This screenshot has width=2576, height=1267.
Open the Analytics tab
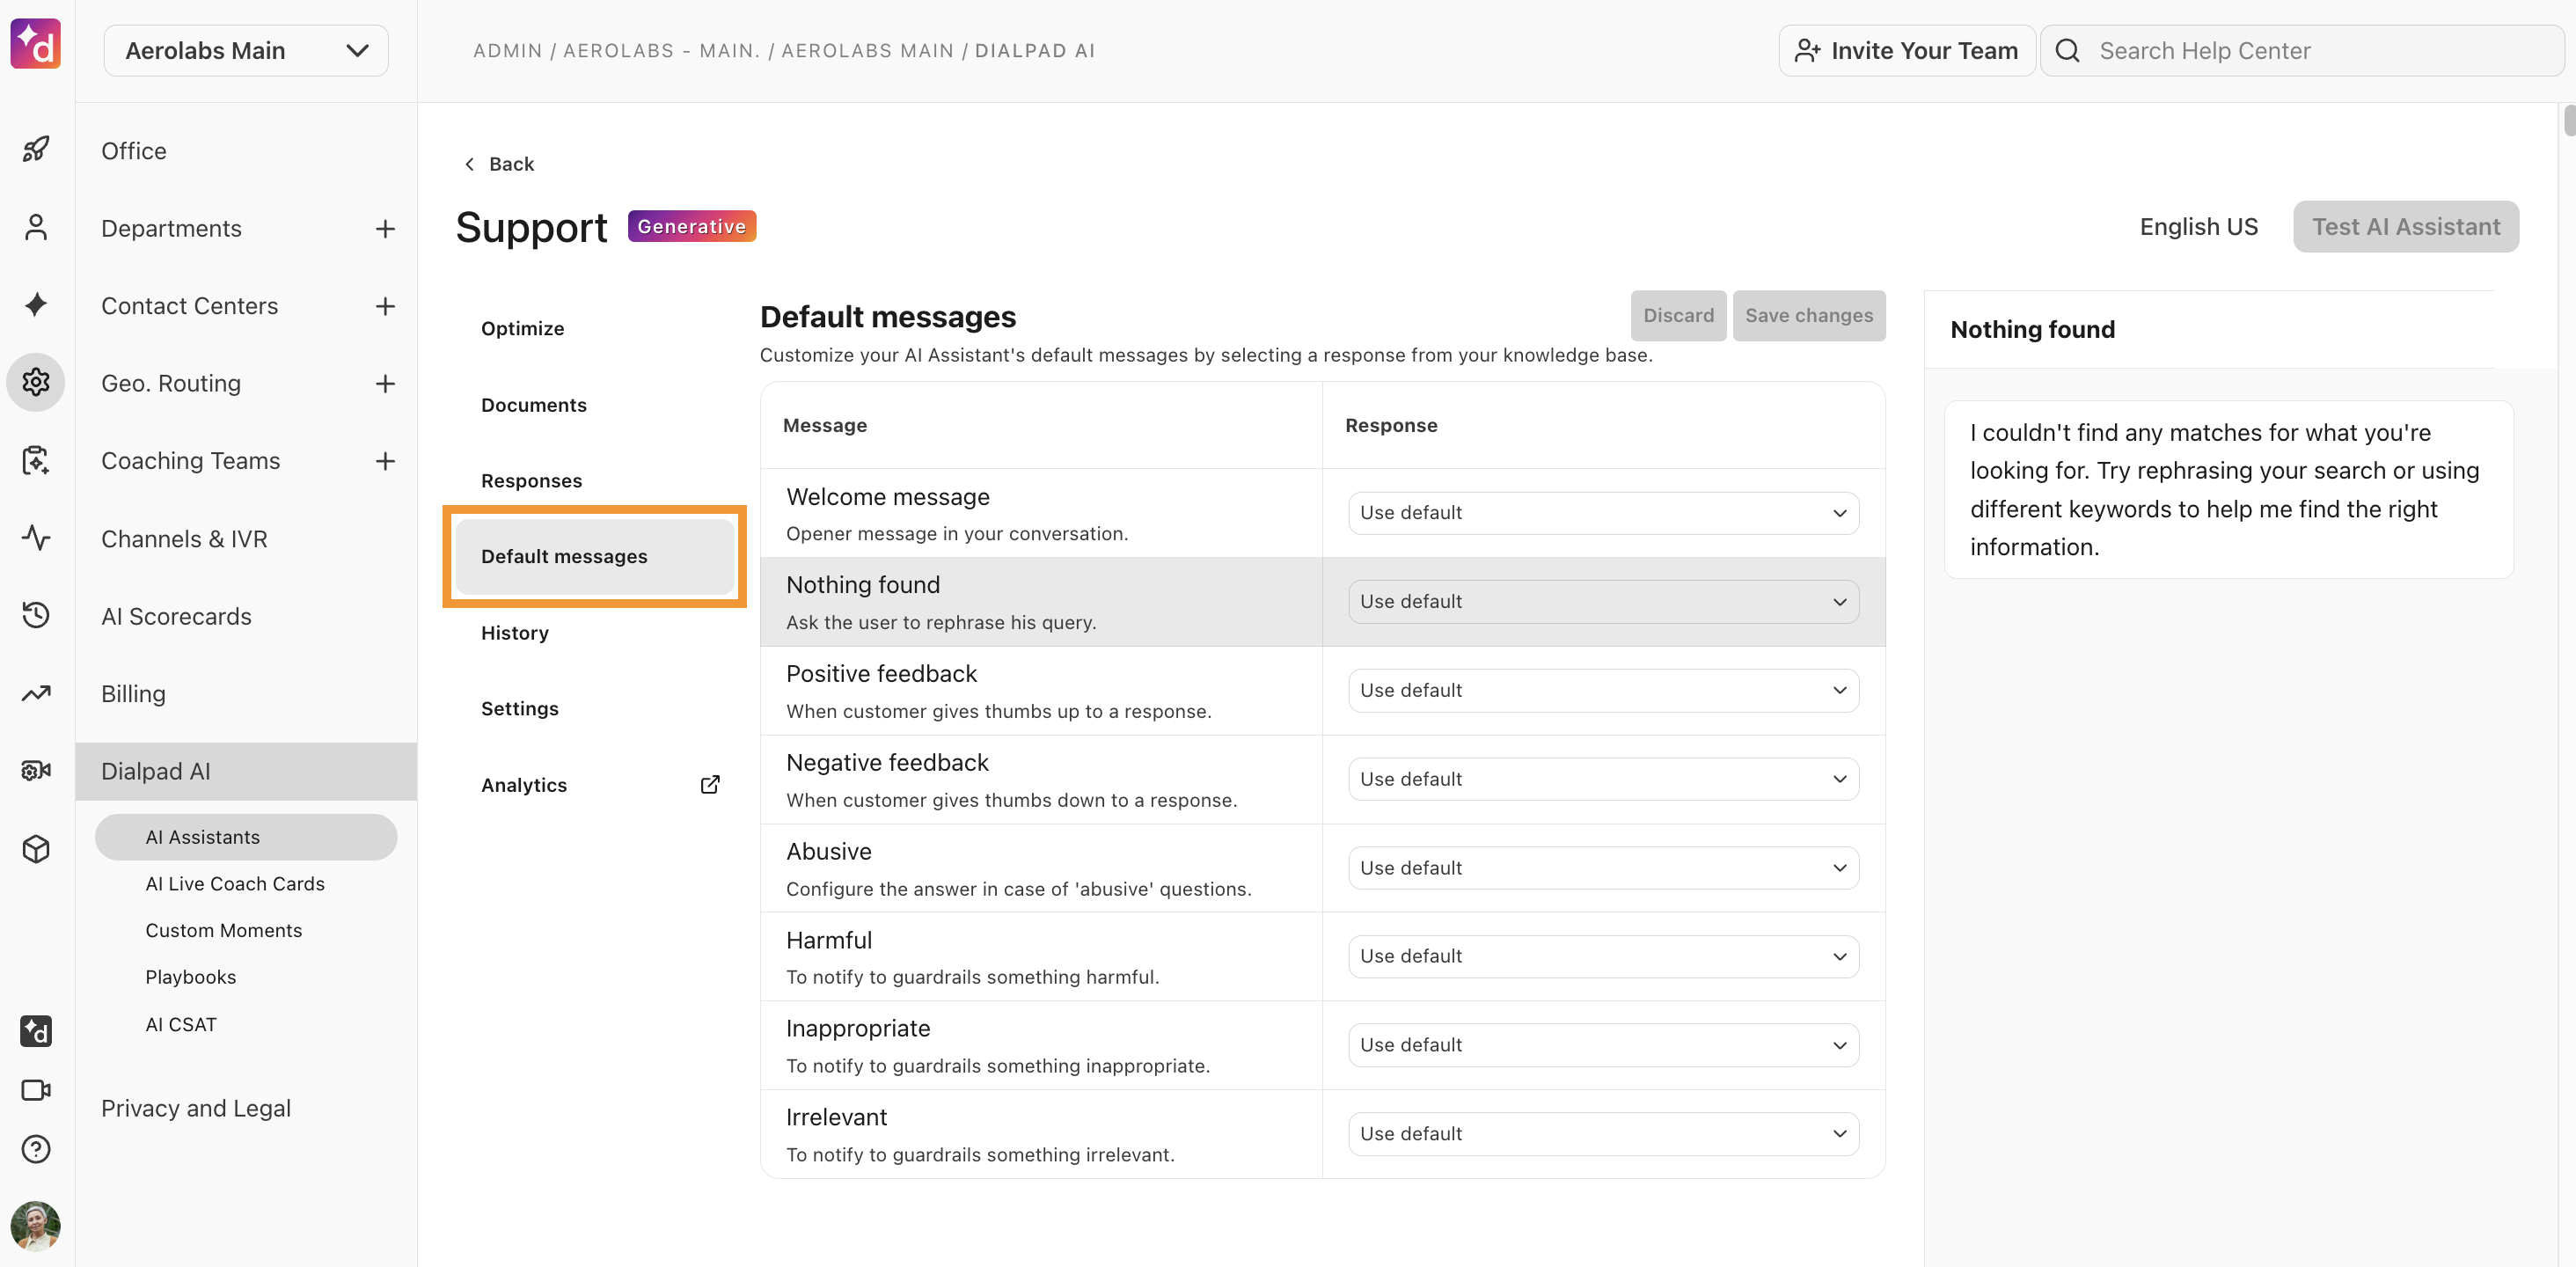coord(594,785)
